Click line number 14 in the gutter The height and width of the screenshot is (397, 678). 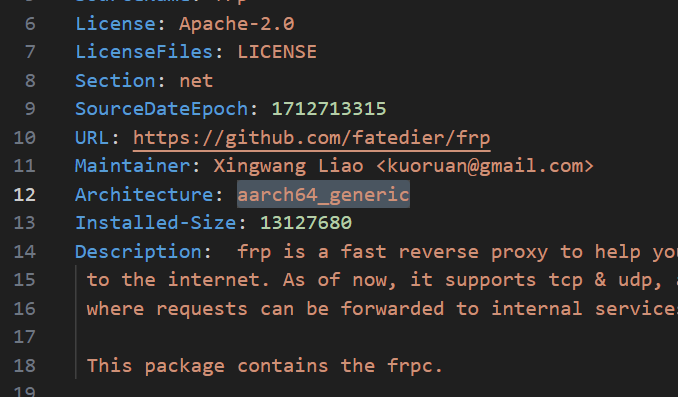(x=25, y=252)
